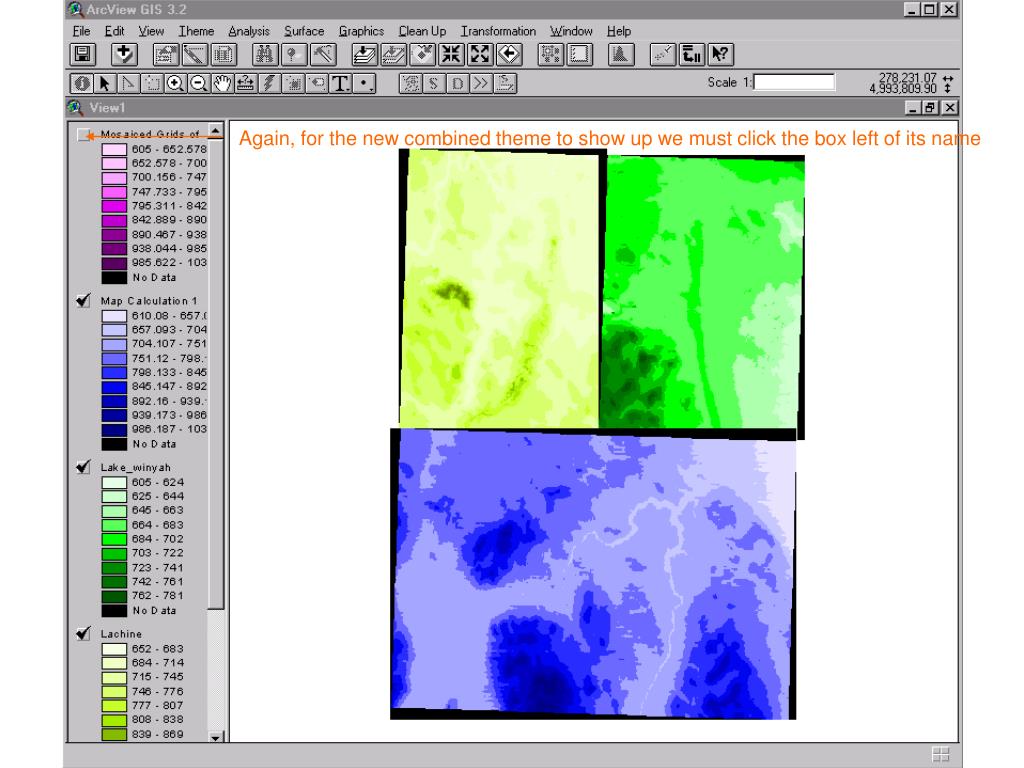Screen dimensions: 1024x768
Task: Hide the Lake_winyah theme
Action: click(x=83, y=467)
